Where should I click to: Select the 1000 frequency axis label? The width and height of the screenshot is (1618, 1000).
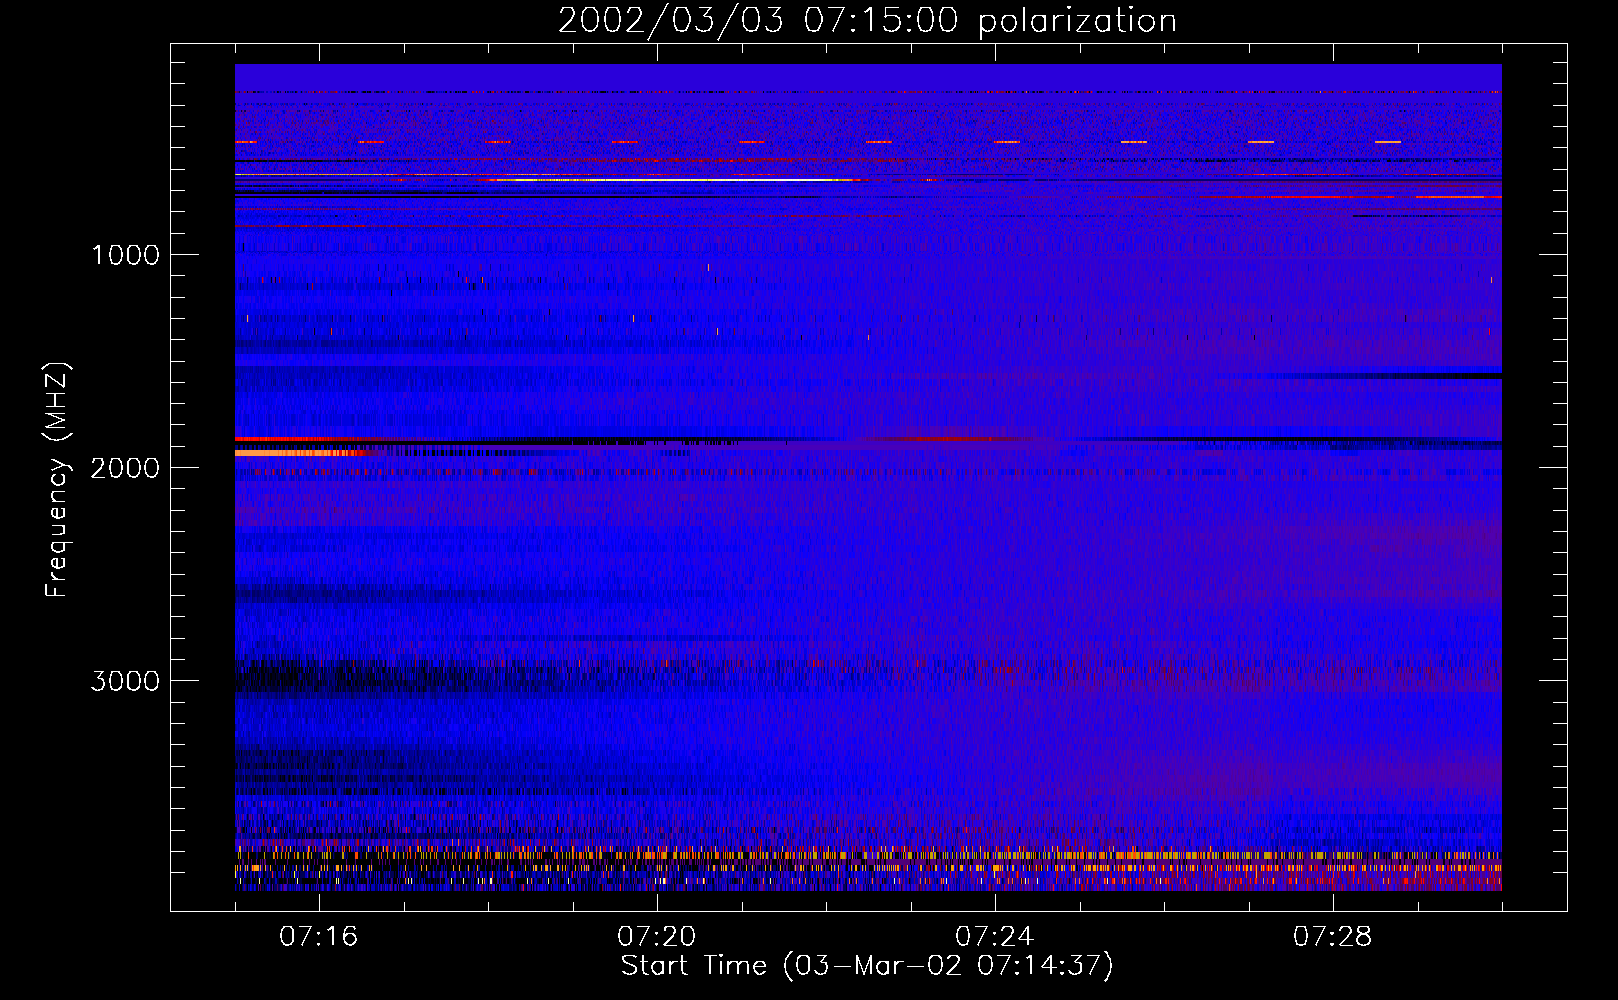(126, 255)
